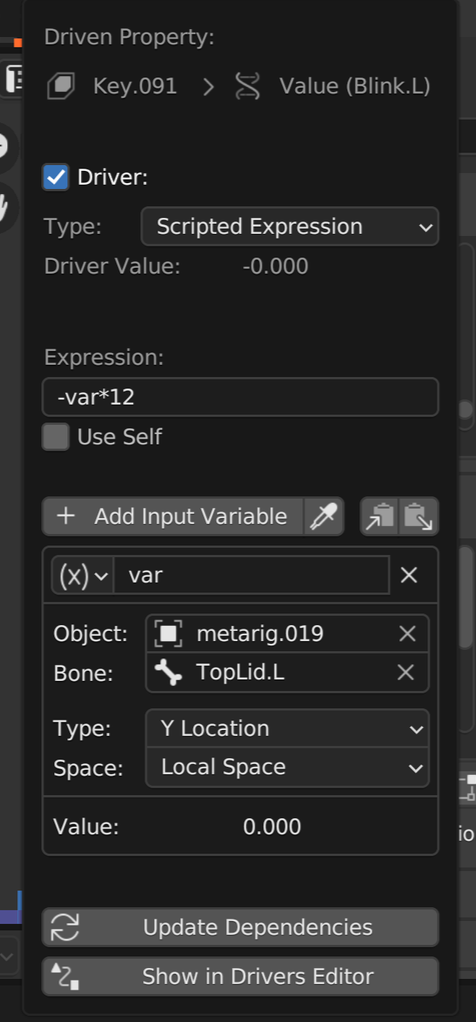Clear the metarig.019 object field
The height and width of the screenshot is (1022, 476).
pyautogui.click(x=407, y=634)
